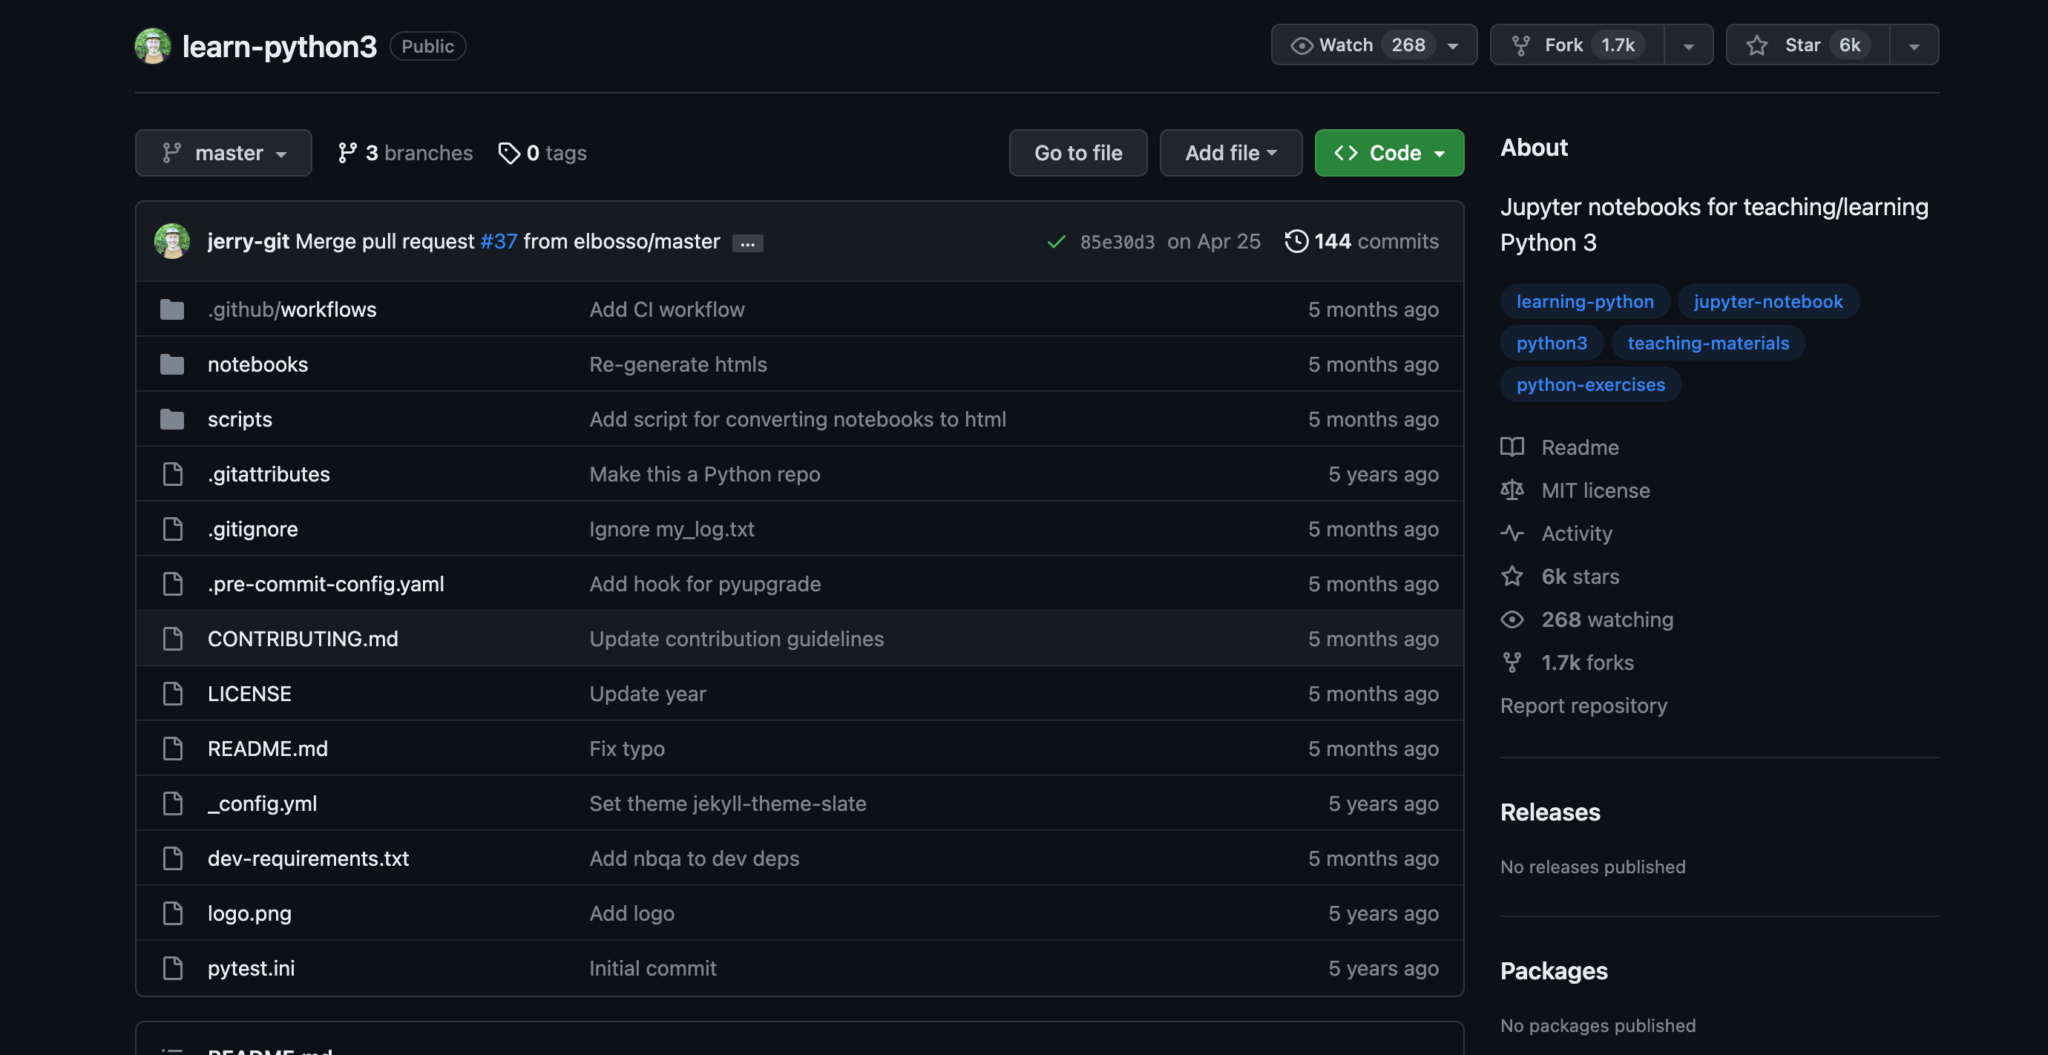Click the MIT license scales icon
The height and width of the screenshot is (1055, 2048).
pos(1512,490)
